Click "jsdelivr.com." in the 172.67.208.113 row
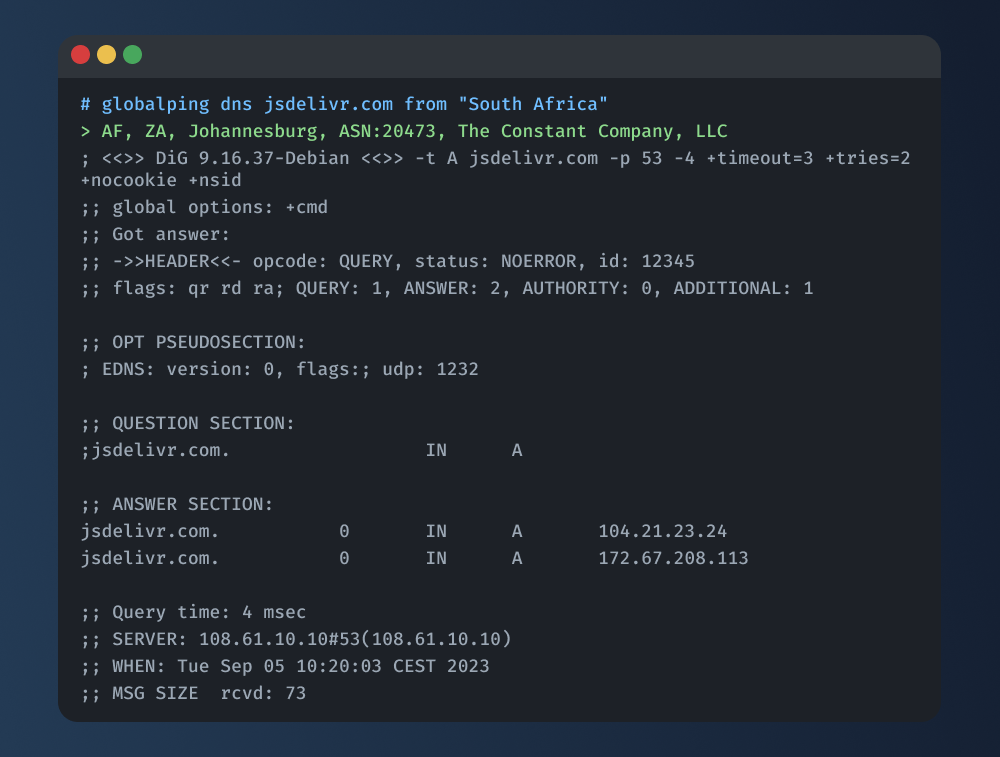The width and height of the screenshot is (1000, 757). [150, 558]
